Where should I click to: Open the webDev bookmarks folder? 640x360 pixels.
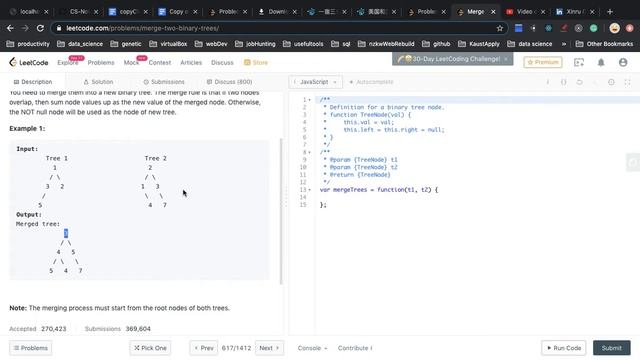(211, 44)
